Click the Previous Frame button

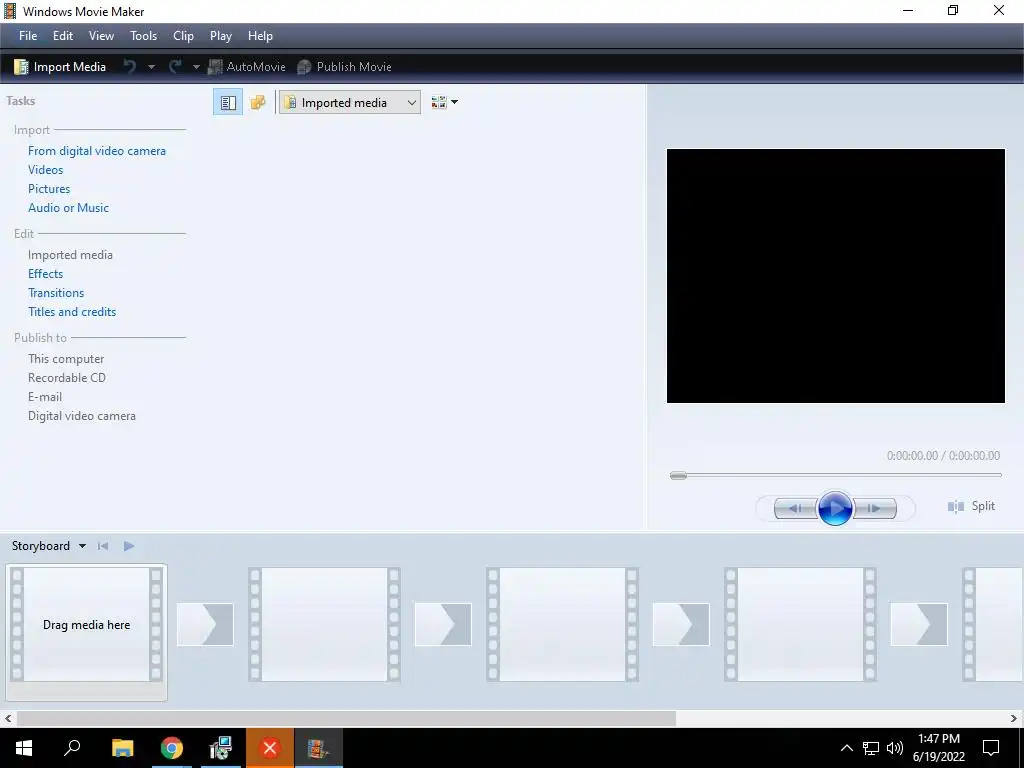click(x=796, y=508)
